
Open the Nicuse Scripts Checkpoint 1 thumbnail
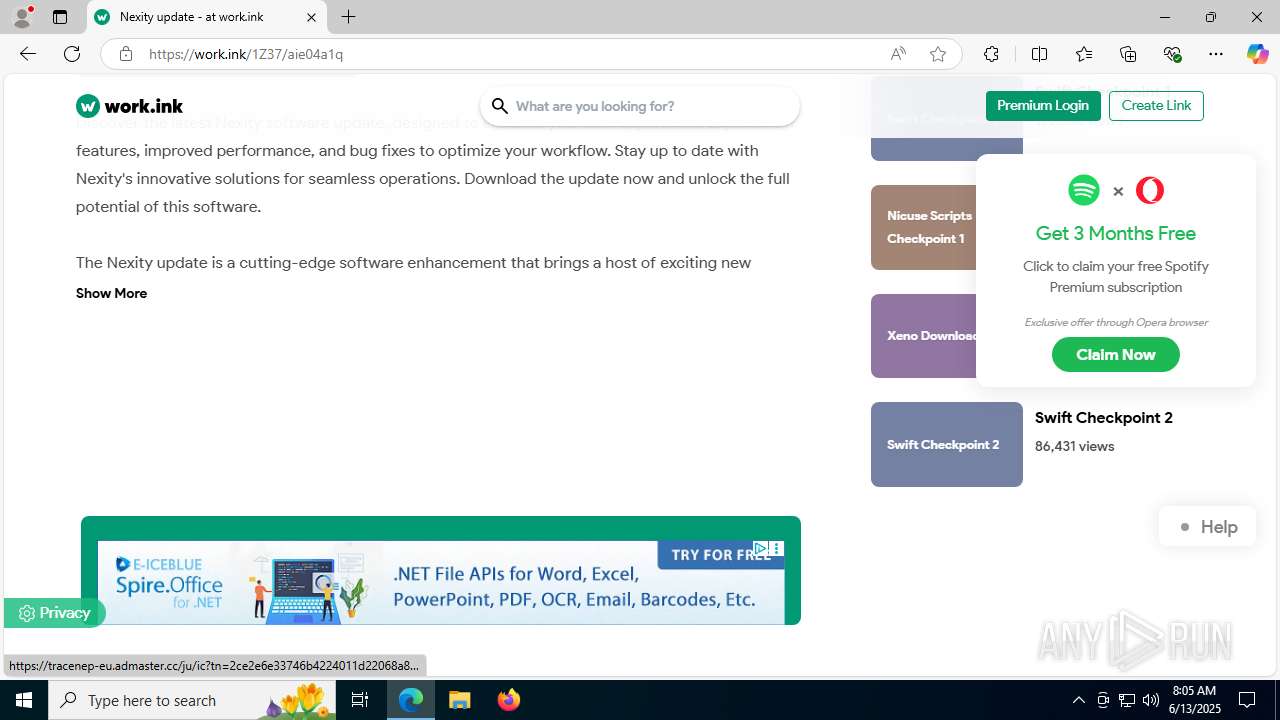click(923, 227)
